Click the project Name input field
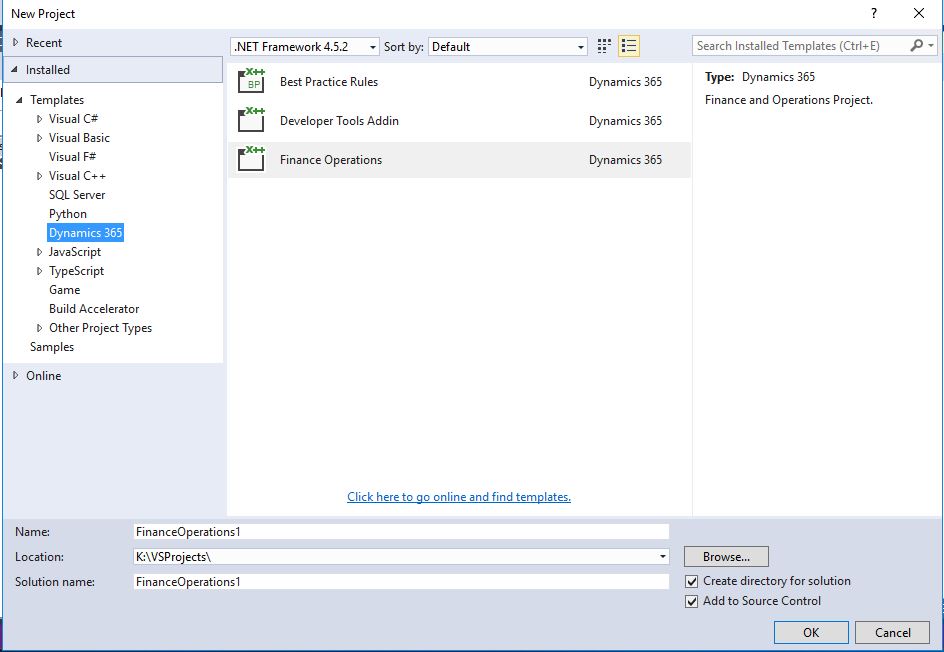The height and width of the screenshot is (652, 944). (x=401, y=532)
